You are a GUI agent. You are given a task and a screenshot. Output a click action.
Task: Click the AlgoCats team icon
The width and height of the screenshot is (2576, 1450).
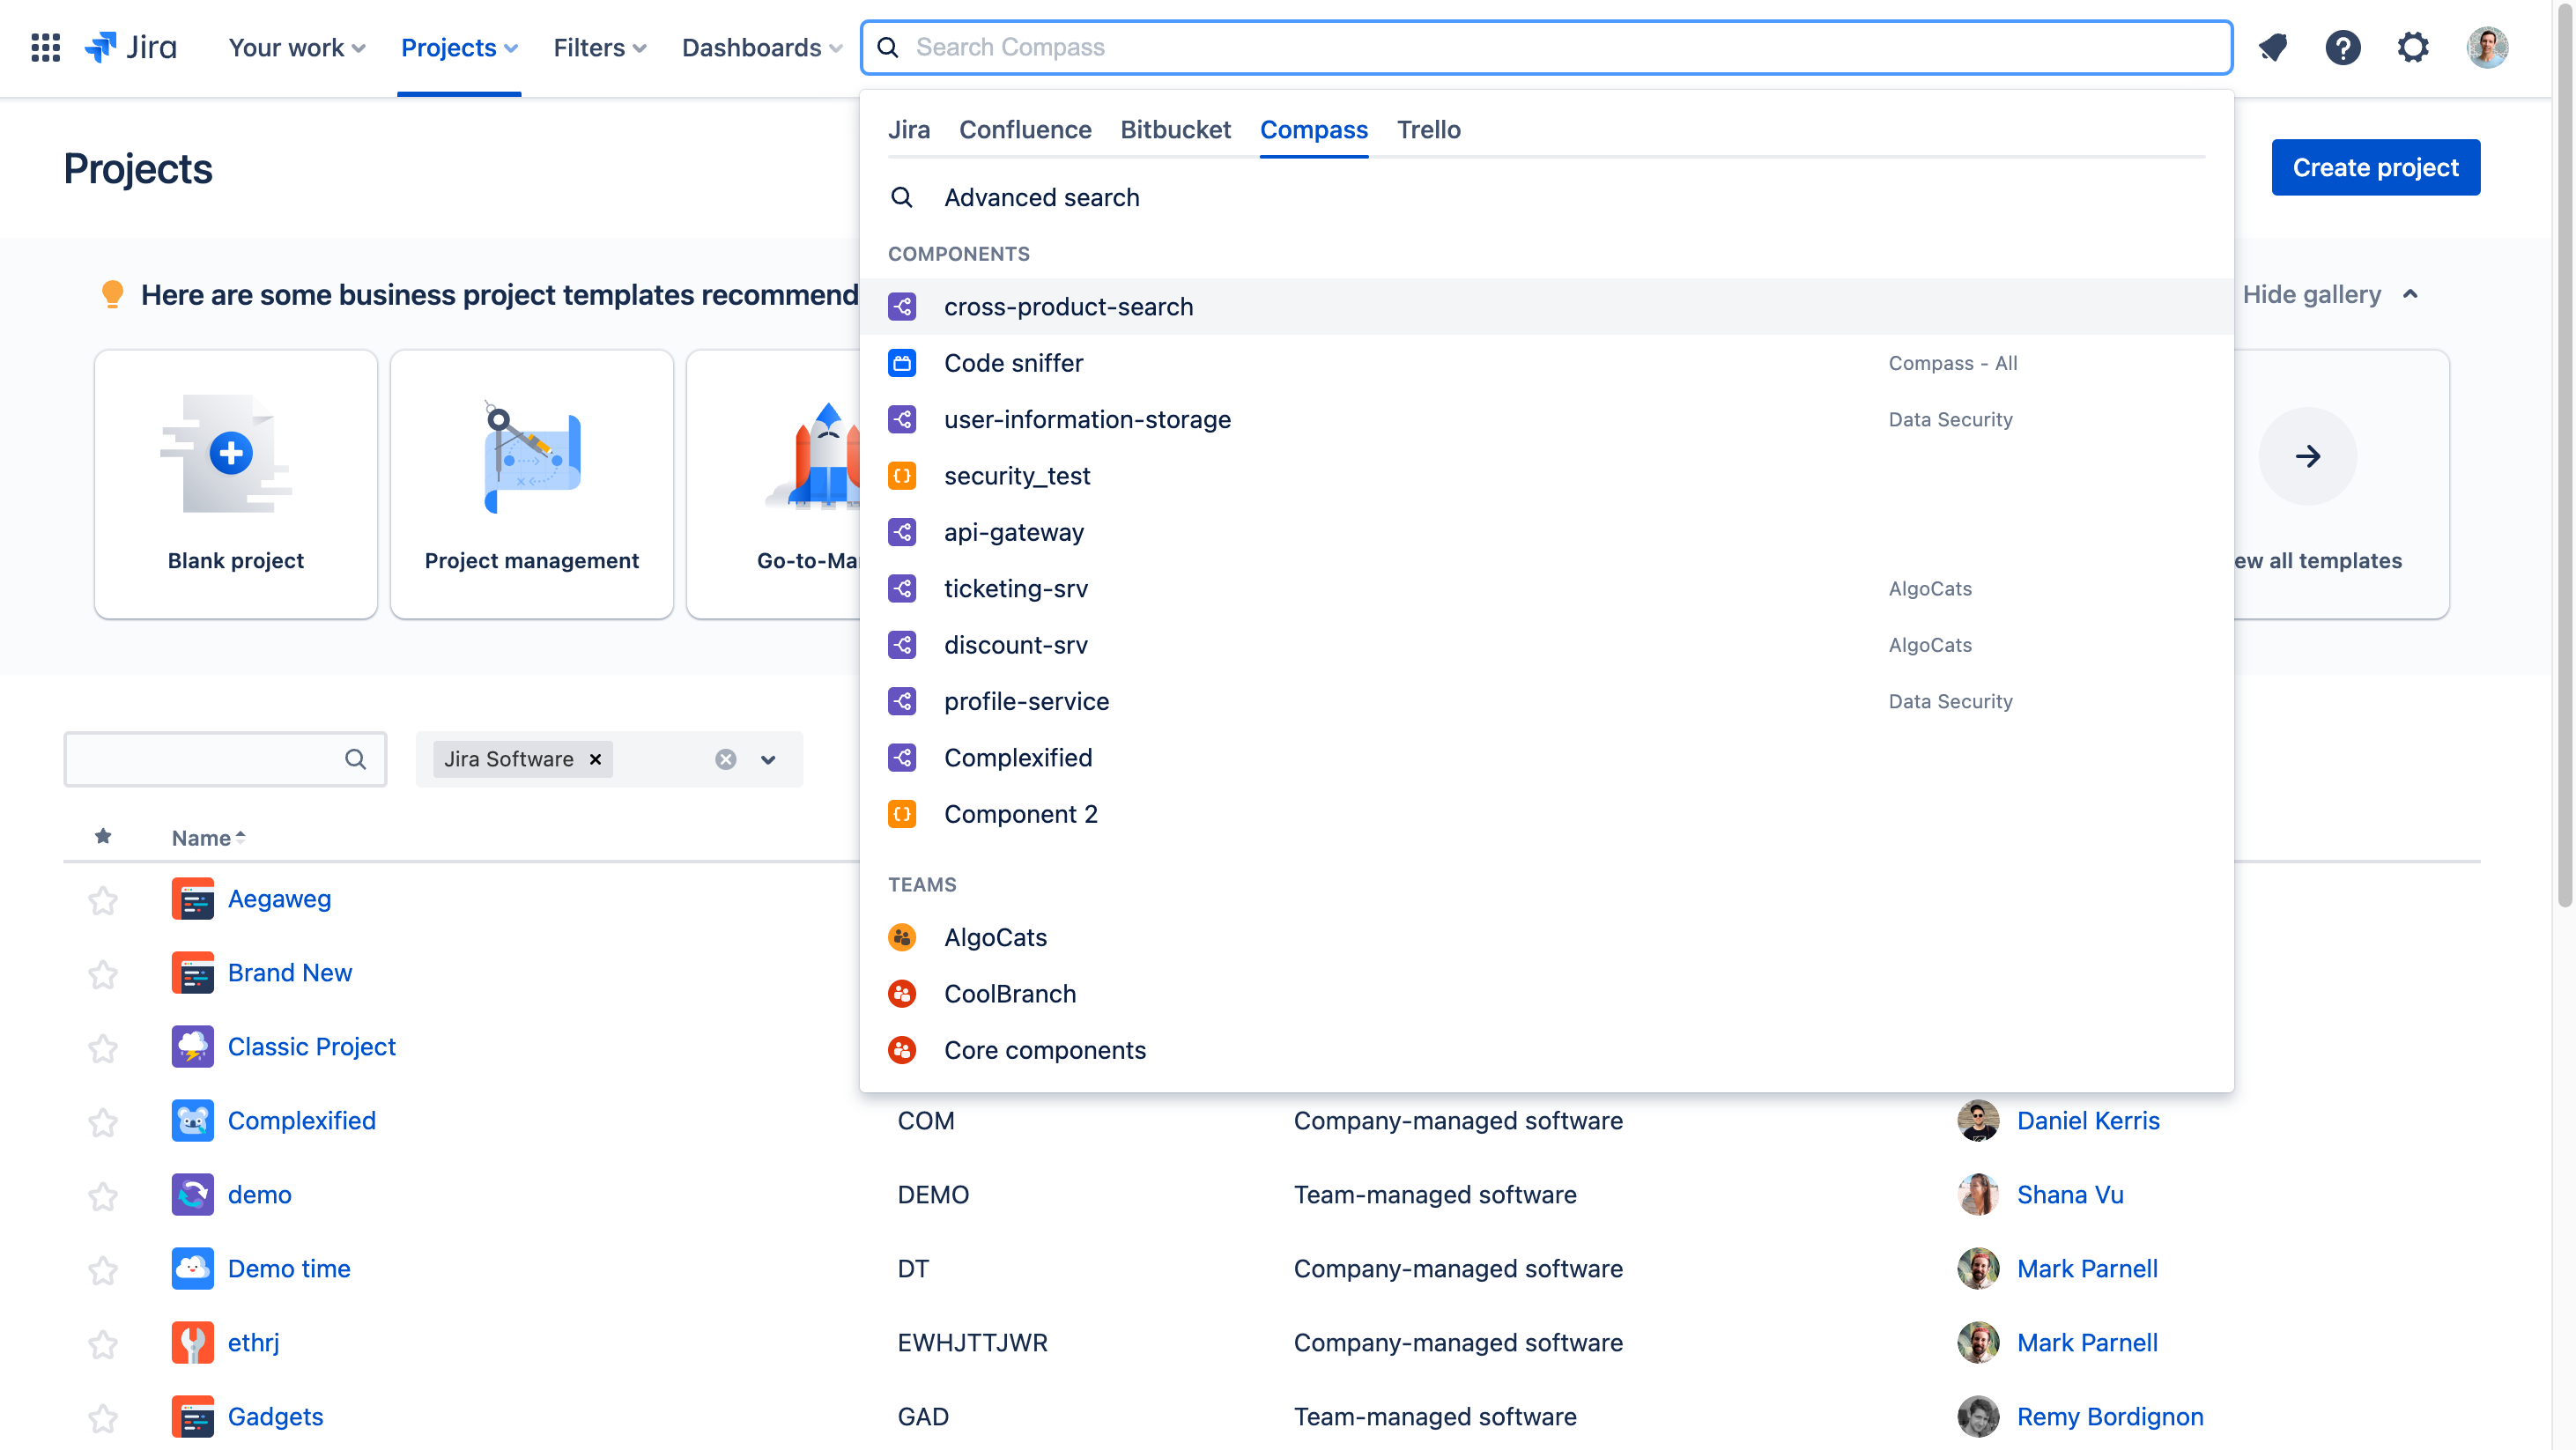tap(902, 938)
